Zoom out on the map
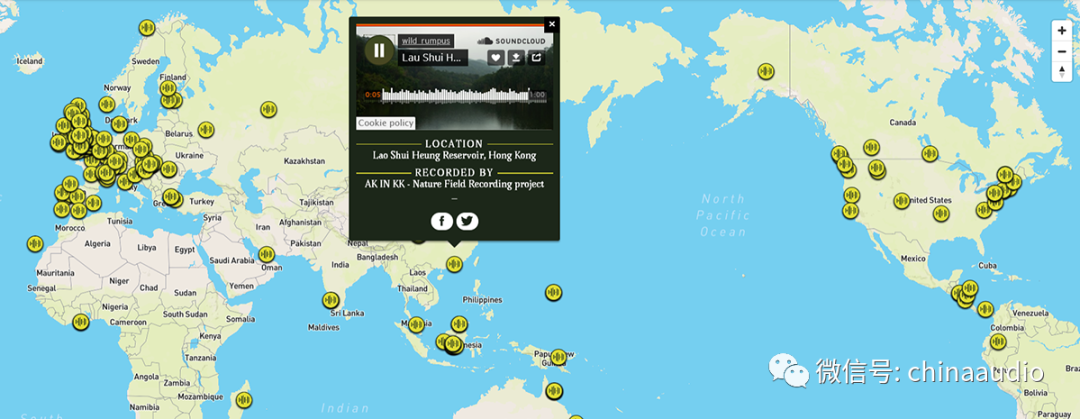The width and height of the screenshot is (1080, 419). click(1062, 51)
